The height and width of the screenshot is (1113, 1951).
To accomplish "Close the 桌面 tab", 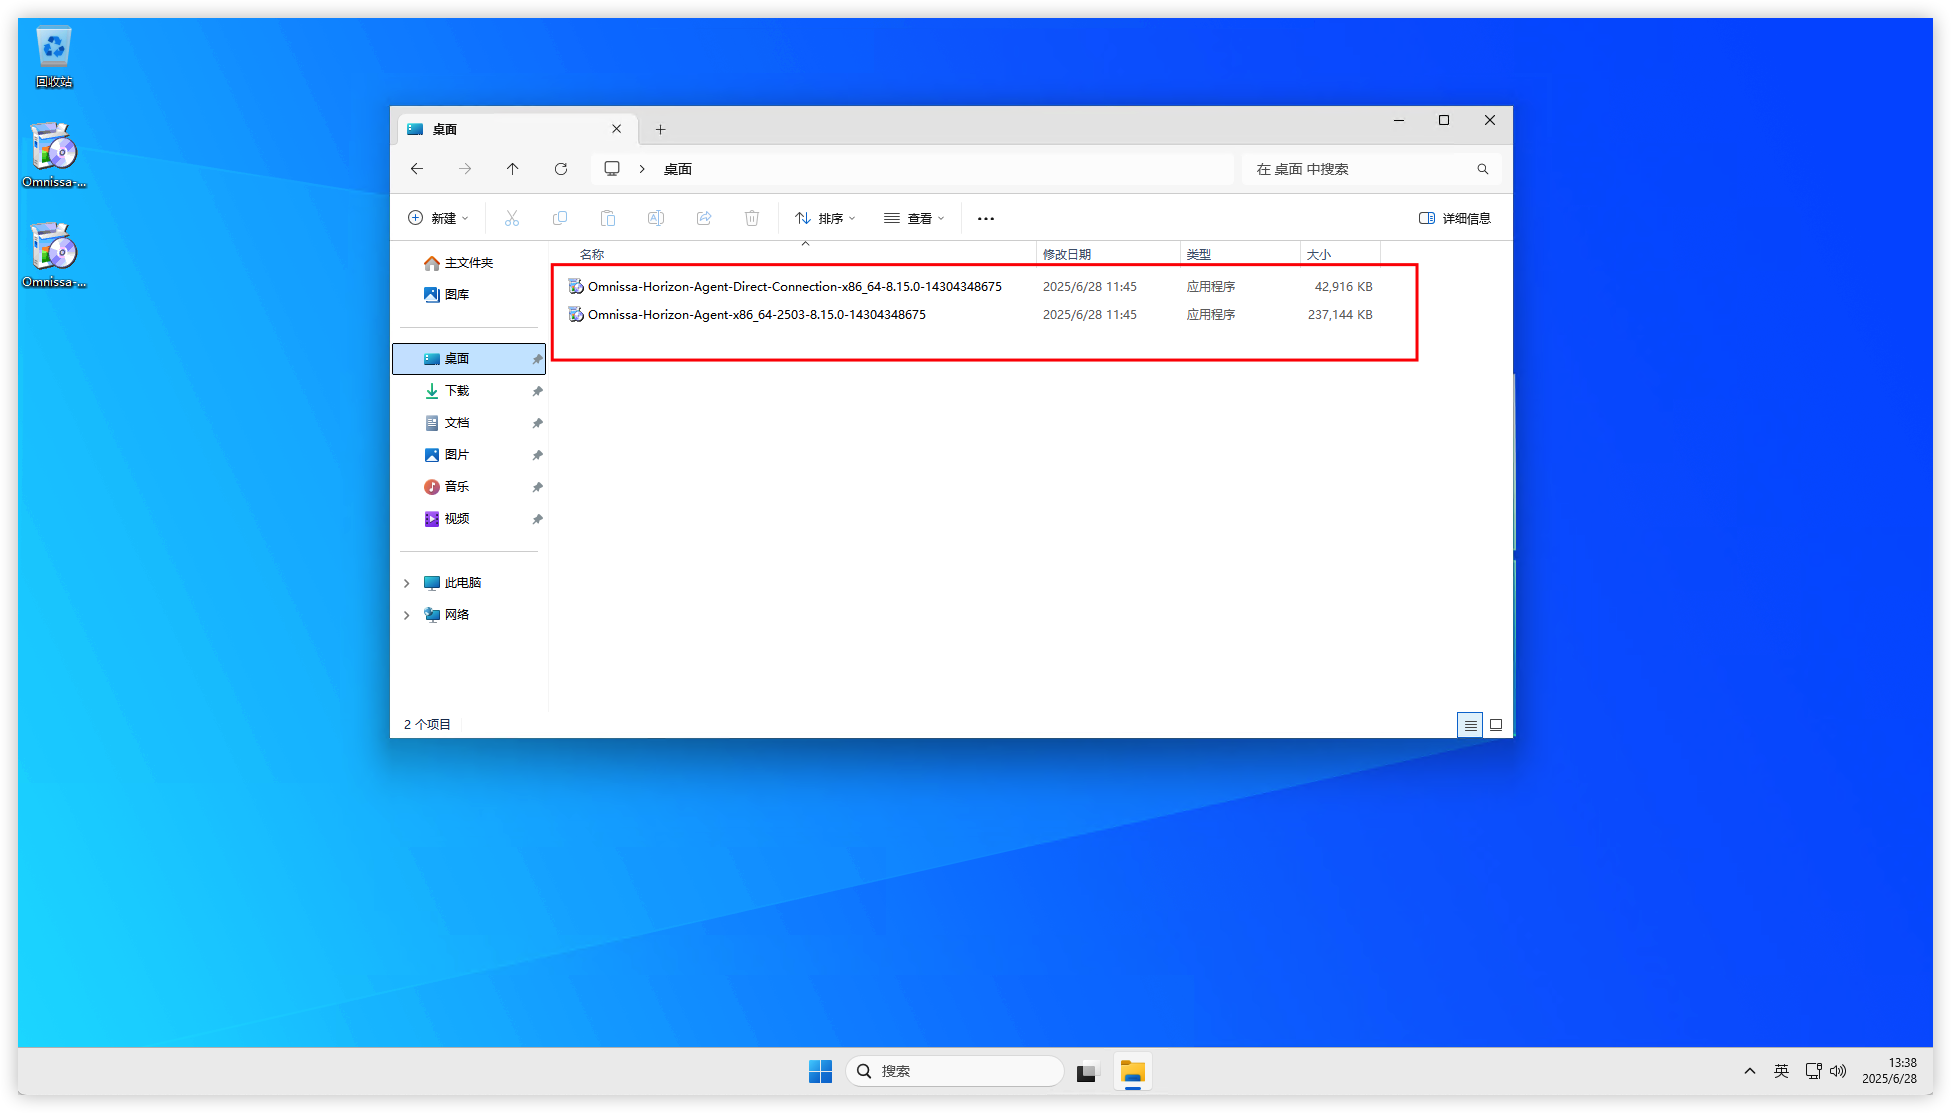I will (617, 129).
